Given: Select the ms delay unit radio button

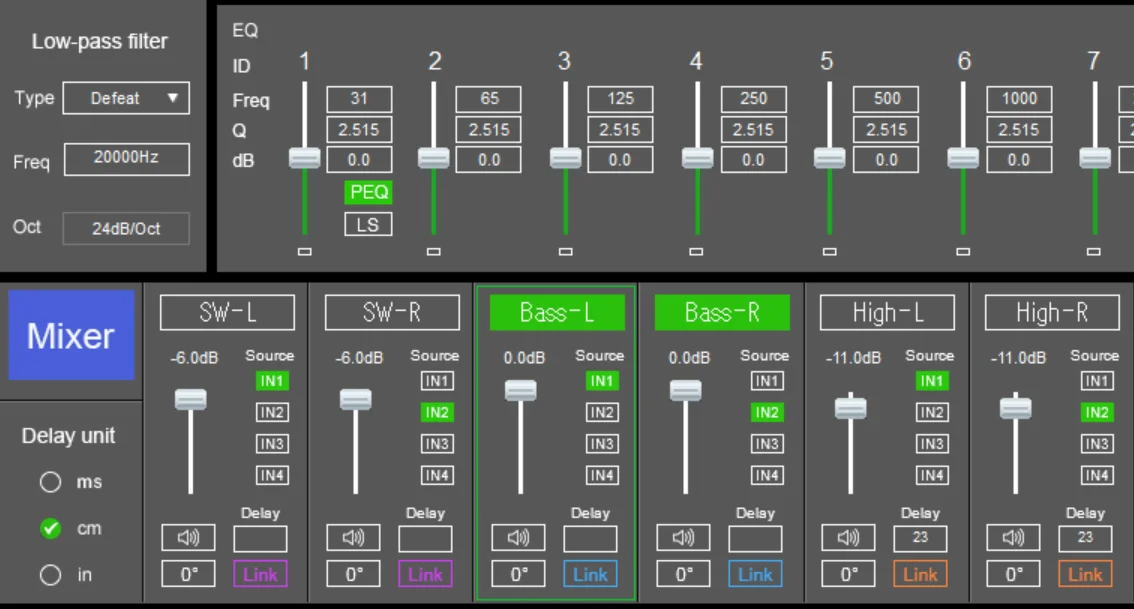Looking at the screenshot, I should pyautogui.click(x=51, y=482).
